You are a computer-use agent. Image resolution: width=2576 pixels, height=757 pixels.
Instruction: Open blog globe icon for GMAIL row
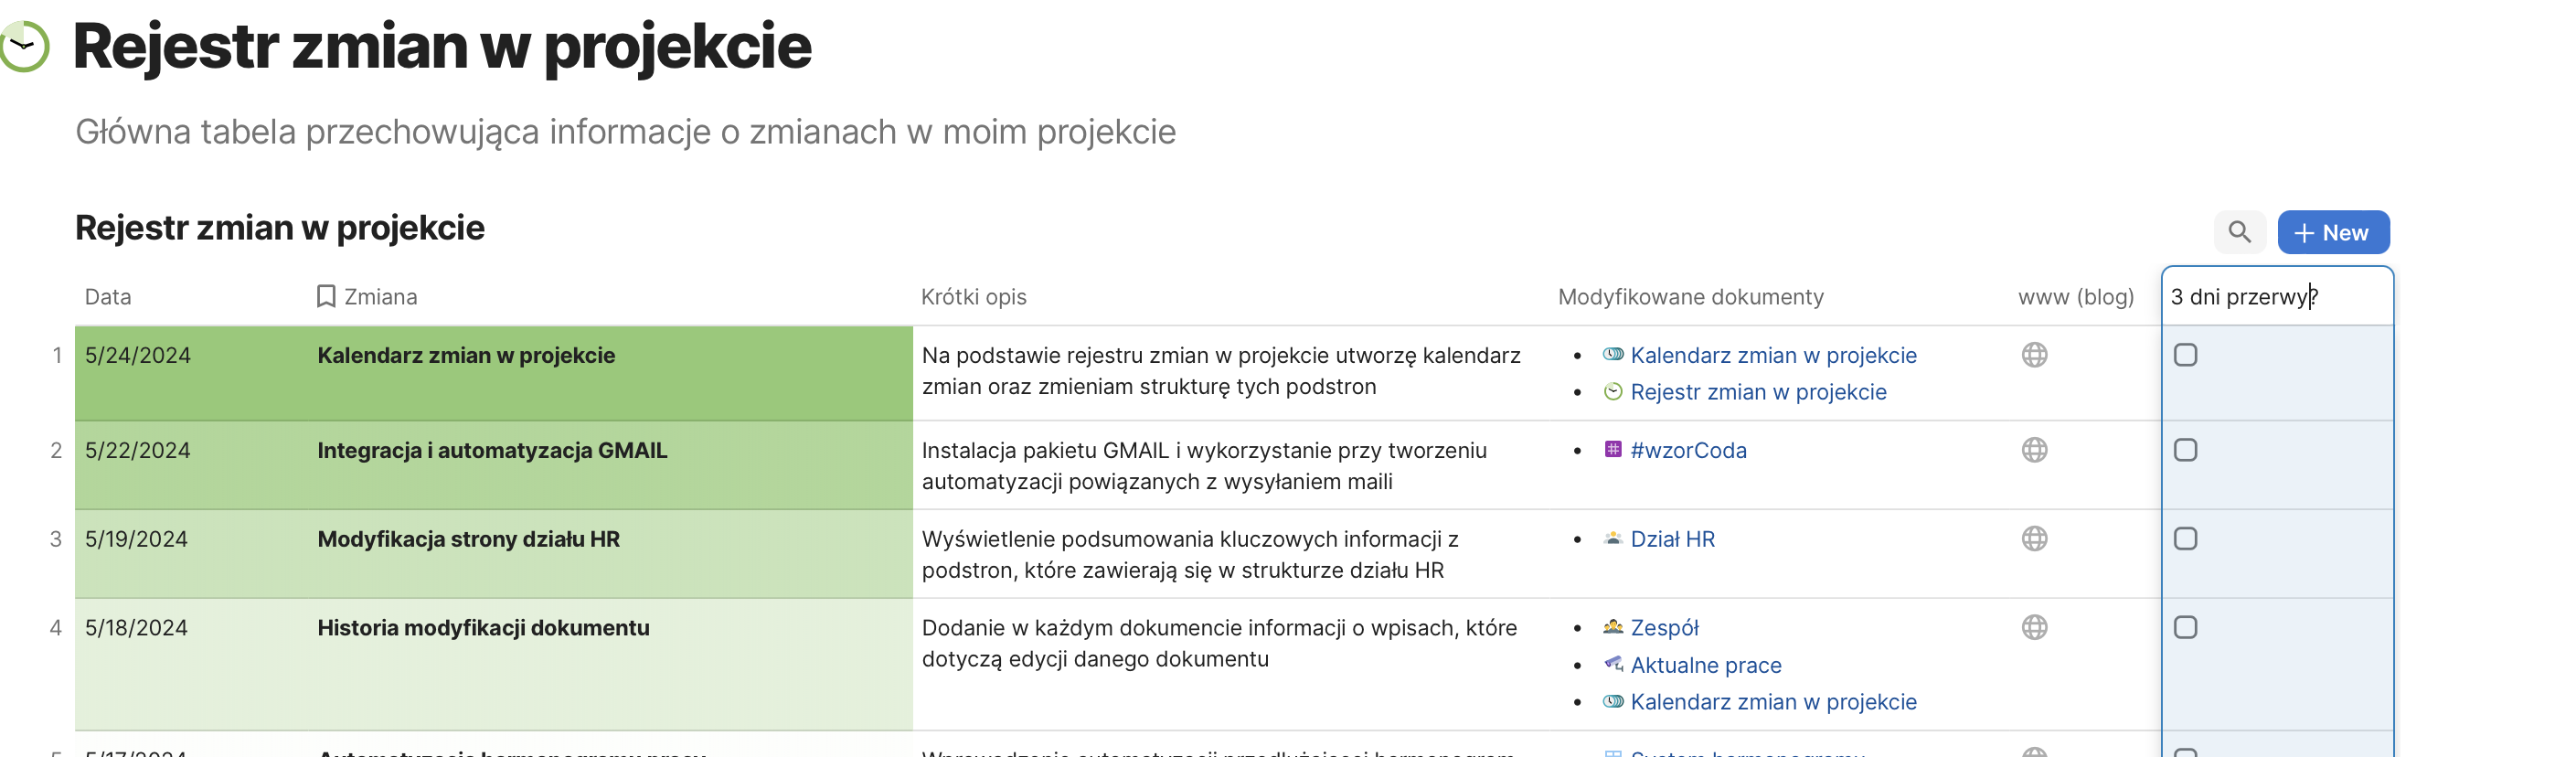click(x=2034, y=450)
